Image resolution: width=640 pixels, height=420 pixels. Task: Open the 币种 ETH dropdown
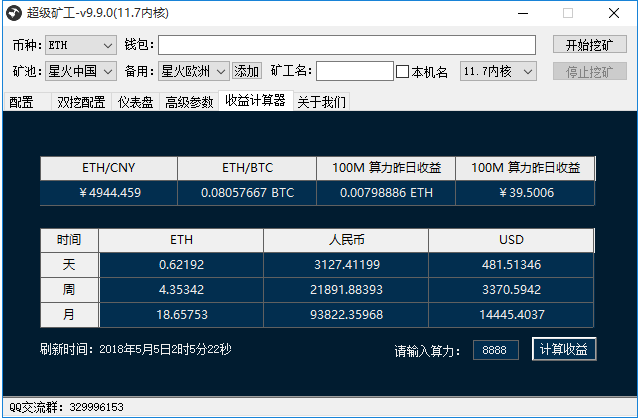coord(81,45)
